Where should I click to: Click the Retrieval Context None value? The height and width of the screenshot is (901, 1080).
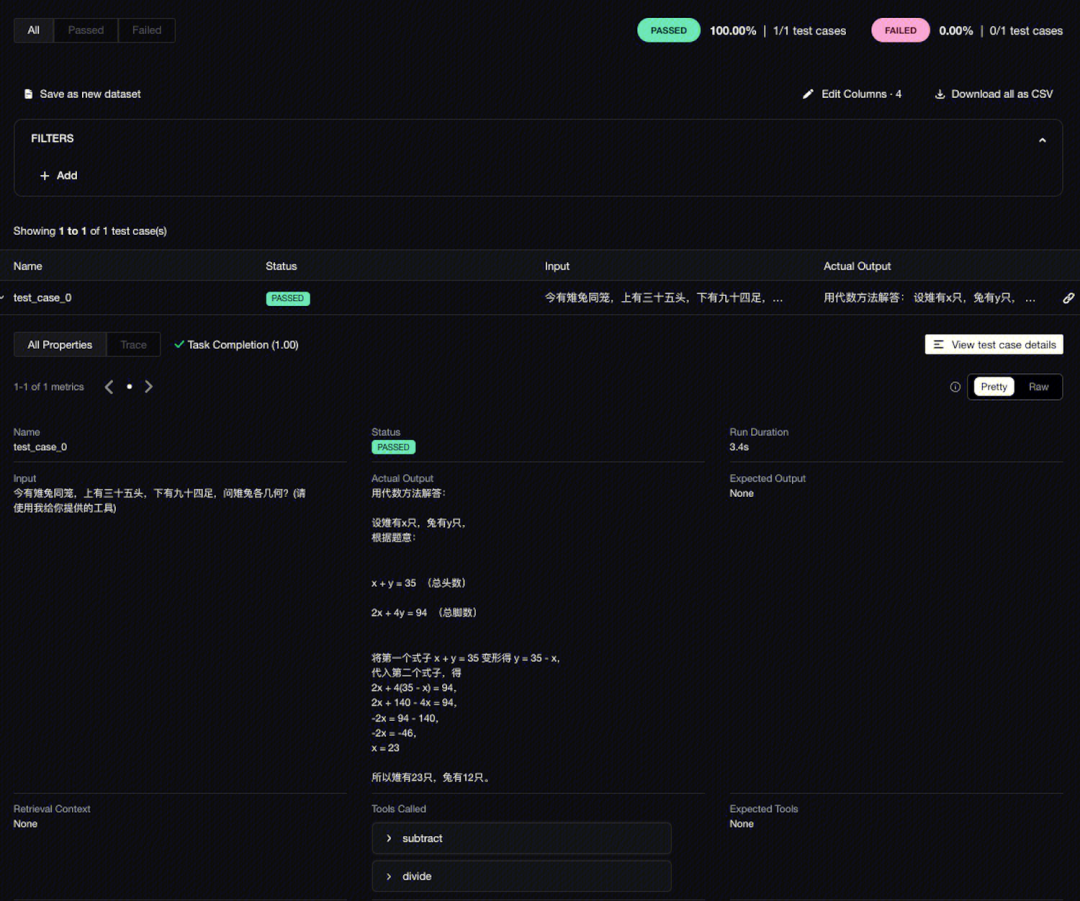point(25,824)
